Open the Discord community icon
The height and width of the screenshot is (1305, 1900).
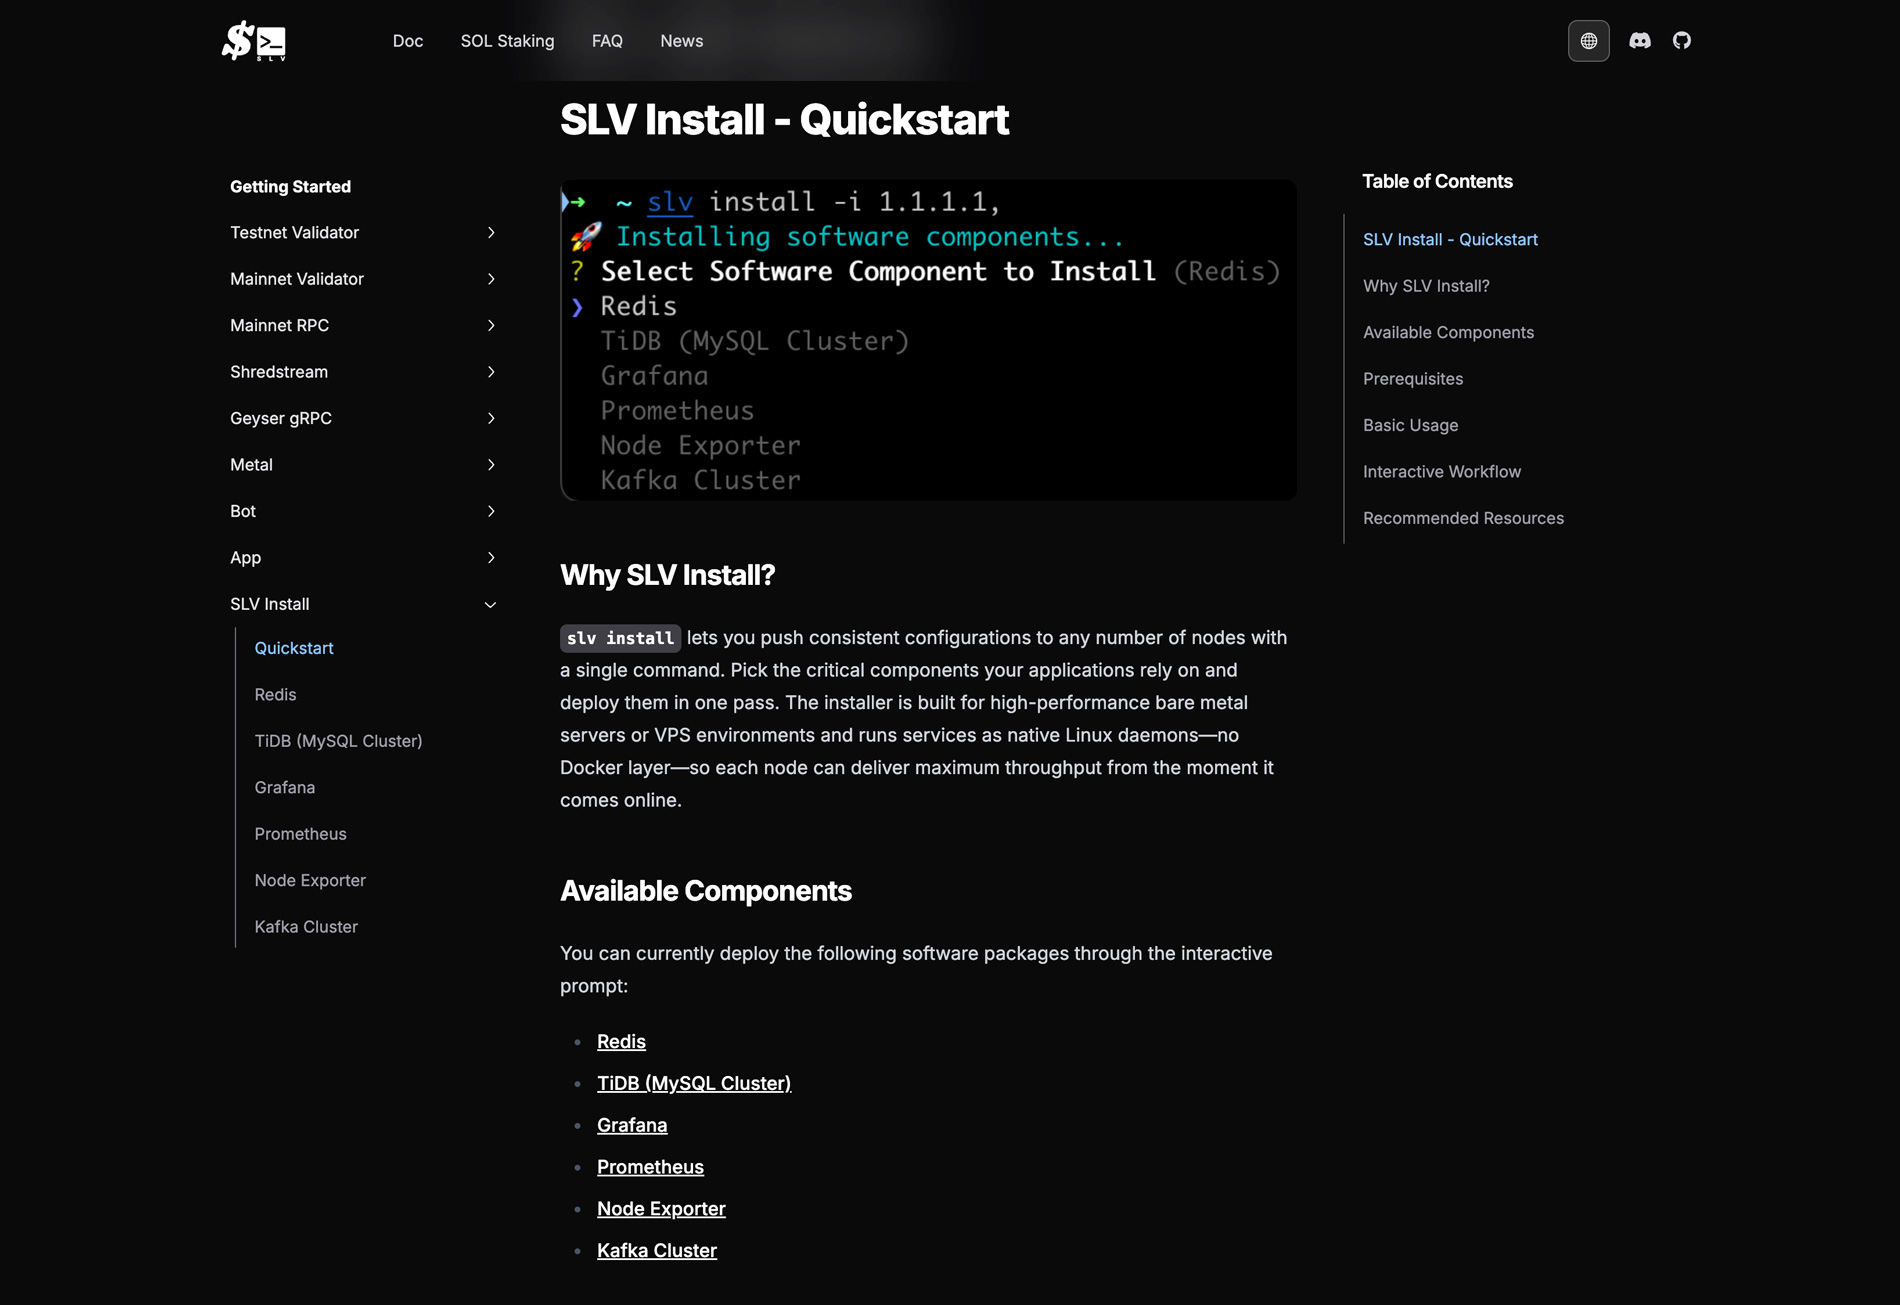[x=1640, y=41]
